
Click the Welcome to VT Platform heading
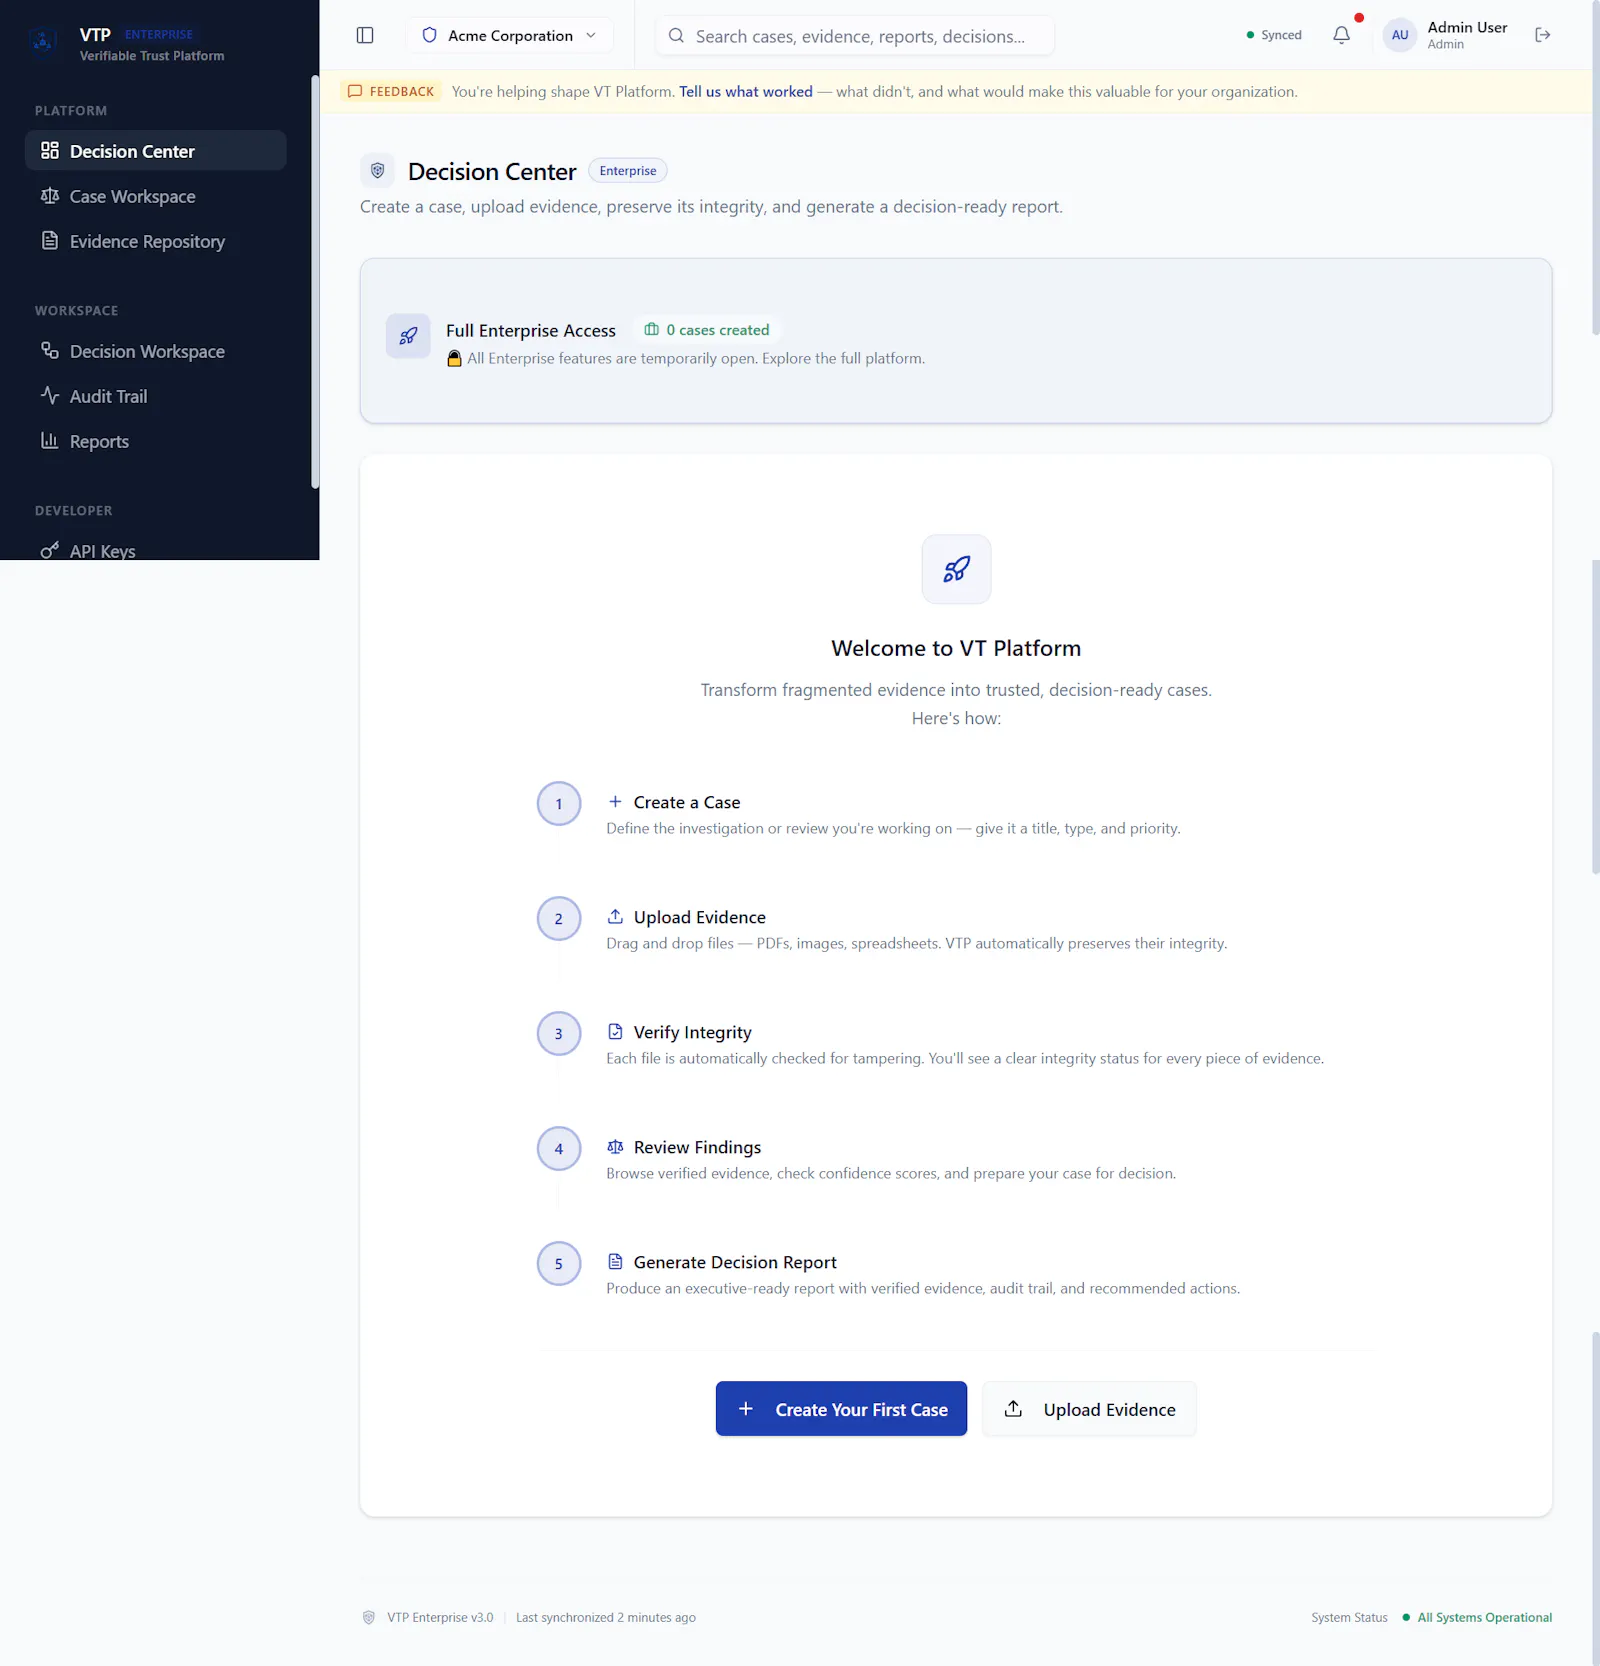pos(956,648)
